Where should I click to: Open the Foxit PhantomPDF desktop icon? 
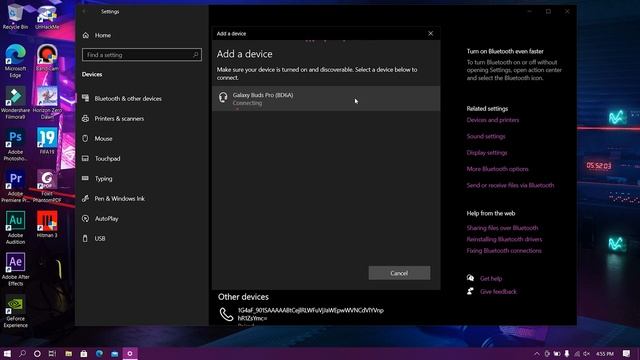[x=47, y=186]
